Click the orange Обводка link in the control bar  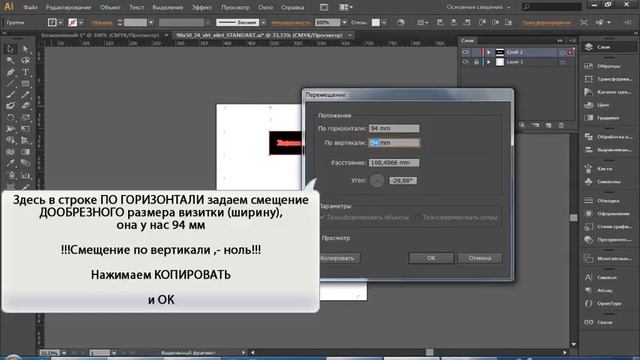click(102, 22)
